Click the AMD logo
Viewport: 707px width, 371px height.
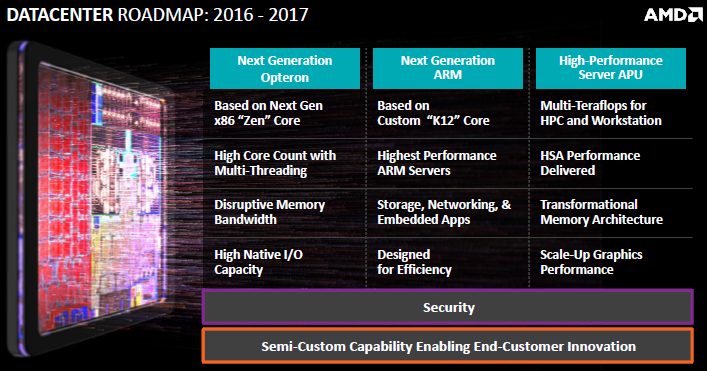(x=673, y=15)
